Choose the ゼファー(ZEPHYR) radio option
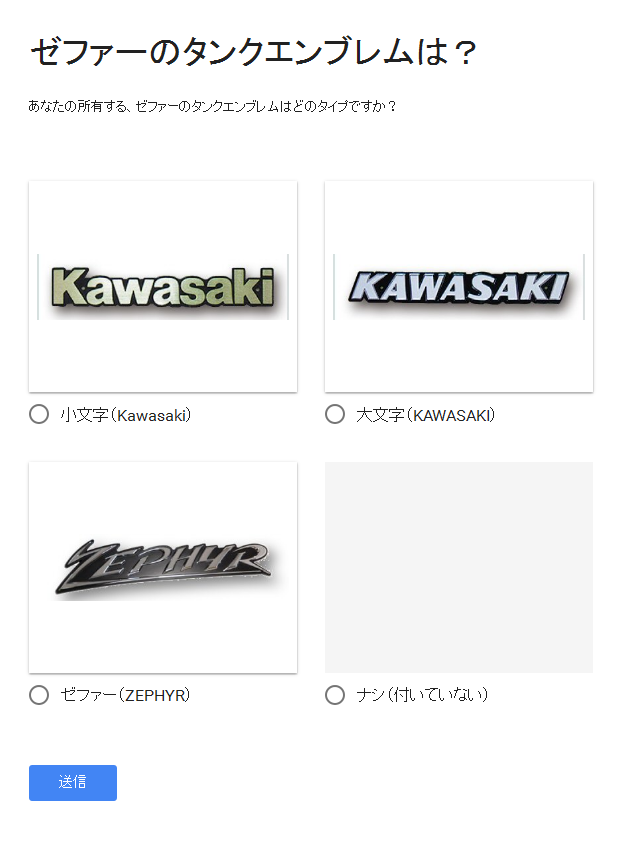Viewport: 629px width, 843px height. [39, 695]
